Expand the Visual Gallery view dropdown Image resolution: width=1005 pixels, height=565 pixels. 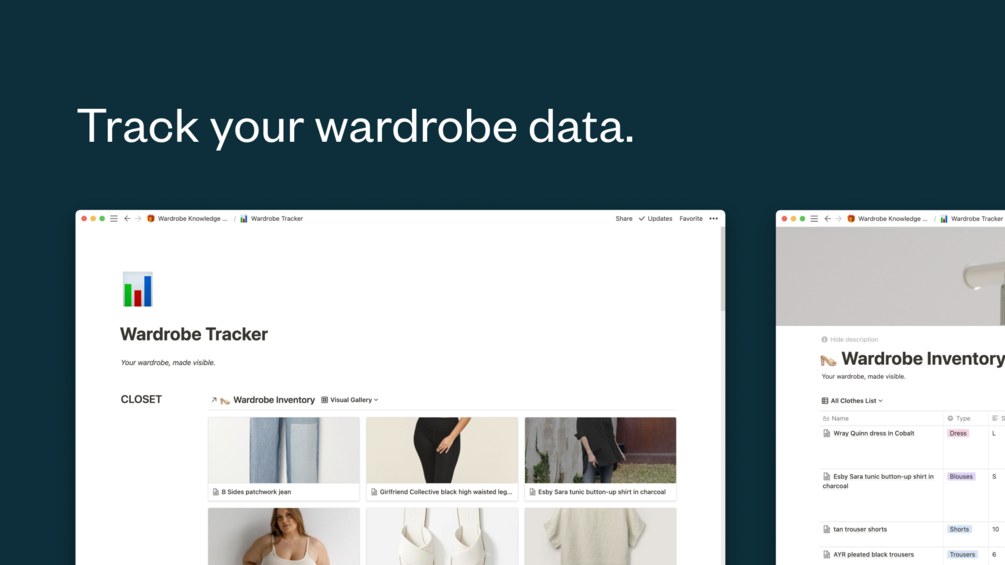coord(350,400)
